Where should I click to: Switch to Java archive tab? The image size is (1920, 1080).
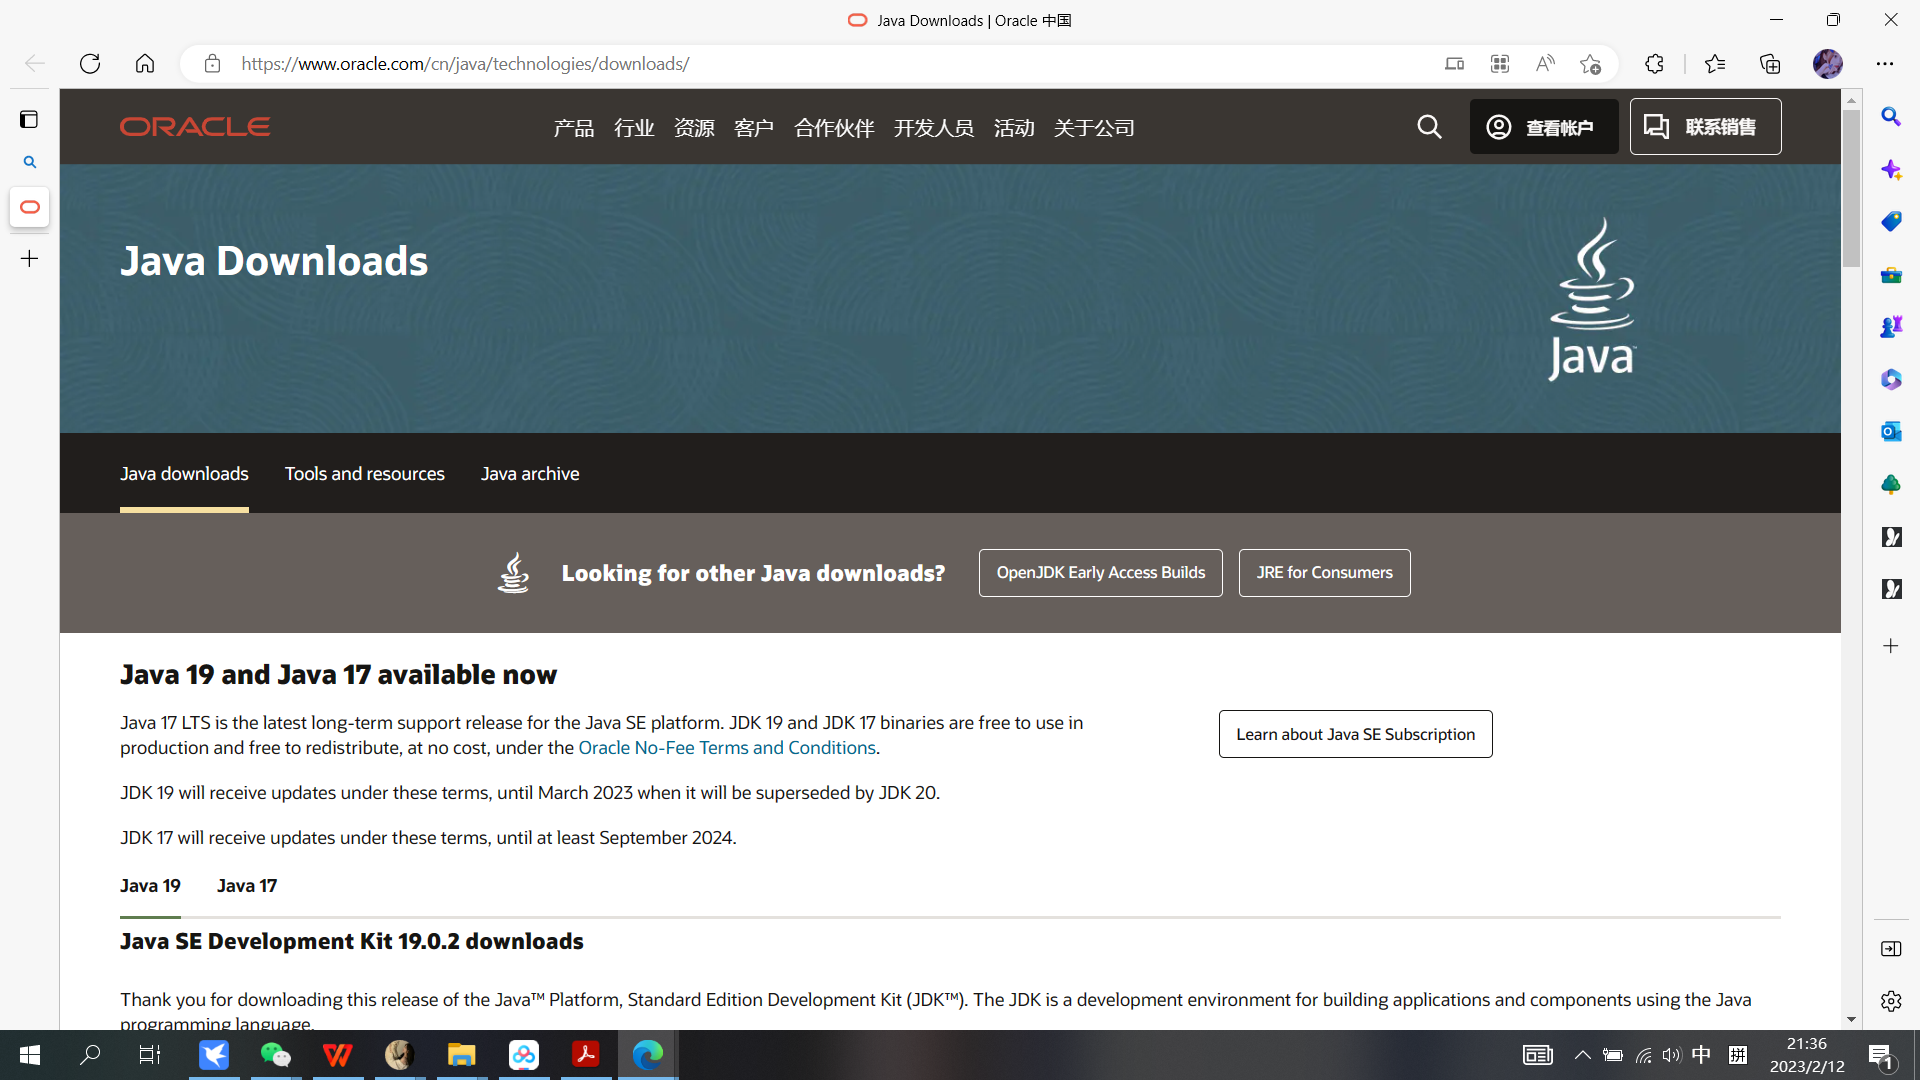pos(530,474)
